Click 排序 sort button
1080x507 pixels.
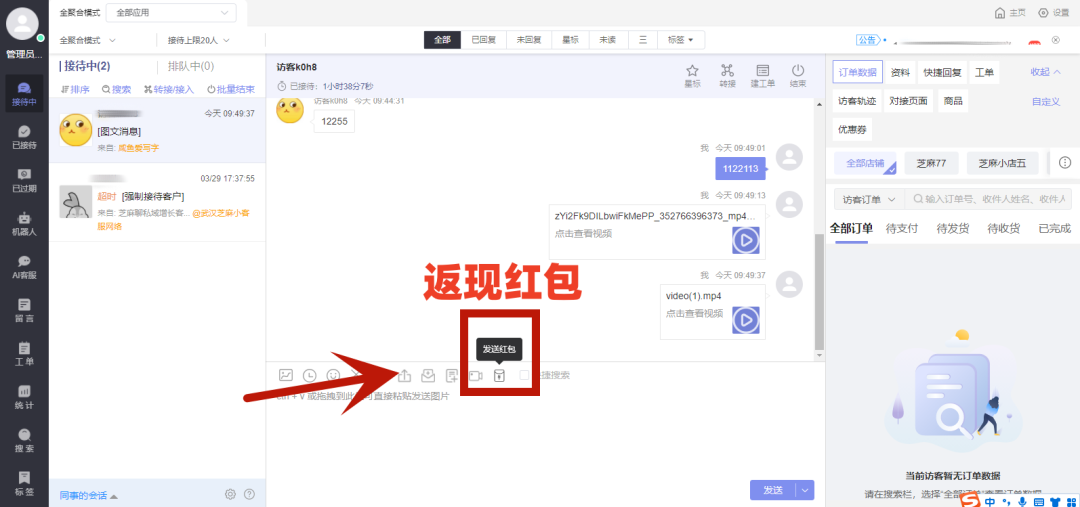pyautogui.click(x=75, y=90)
